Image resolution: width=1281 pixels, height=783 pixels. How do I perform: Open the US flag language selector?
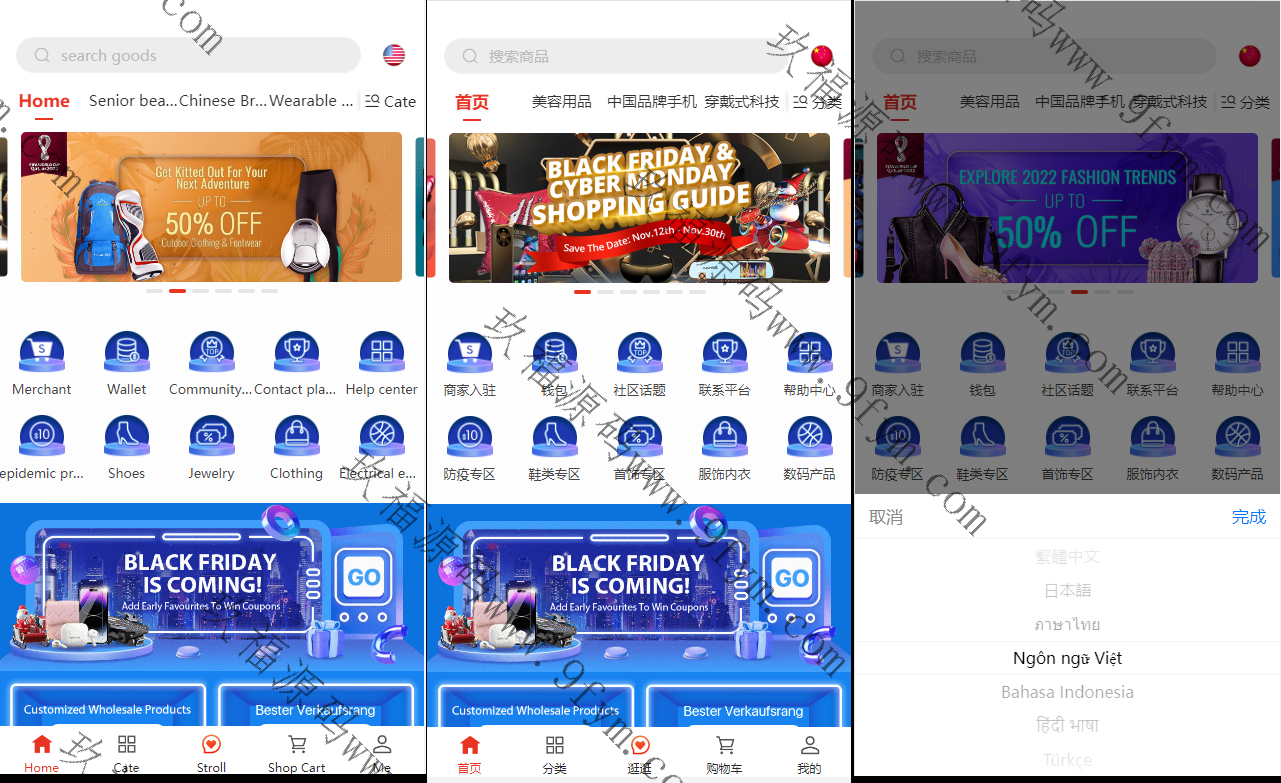(393, 55)
